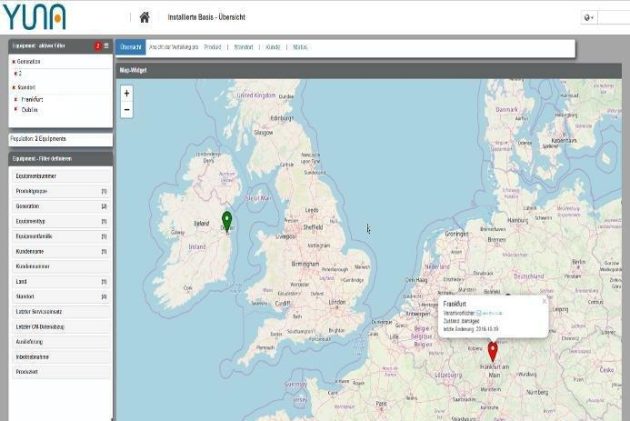
Task: Switch to the Standort tab
Action: pyautogui.click(x=243, y=47)
